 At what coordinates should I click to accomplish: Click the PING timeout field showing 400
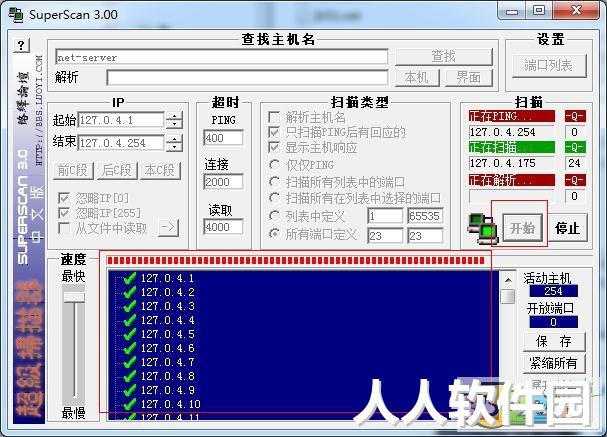223,138
